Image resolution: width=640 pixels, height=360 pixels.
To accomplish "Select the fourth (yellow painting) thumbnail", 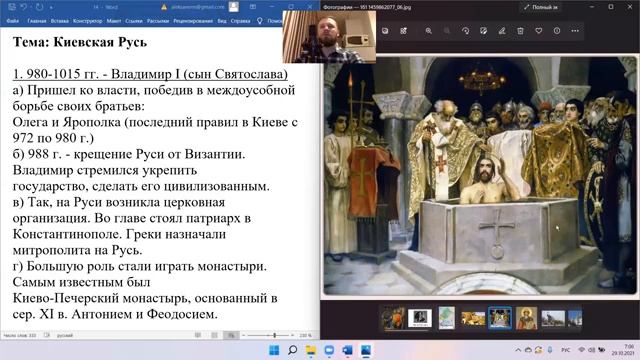I will 473,318.
